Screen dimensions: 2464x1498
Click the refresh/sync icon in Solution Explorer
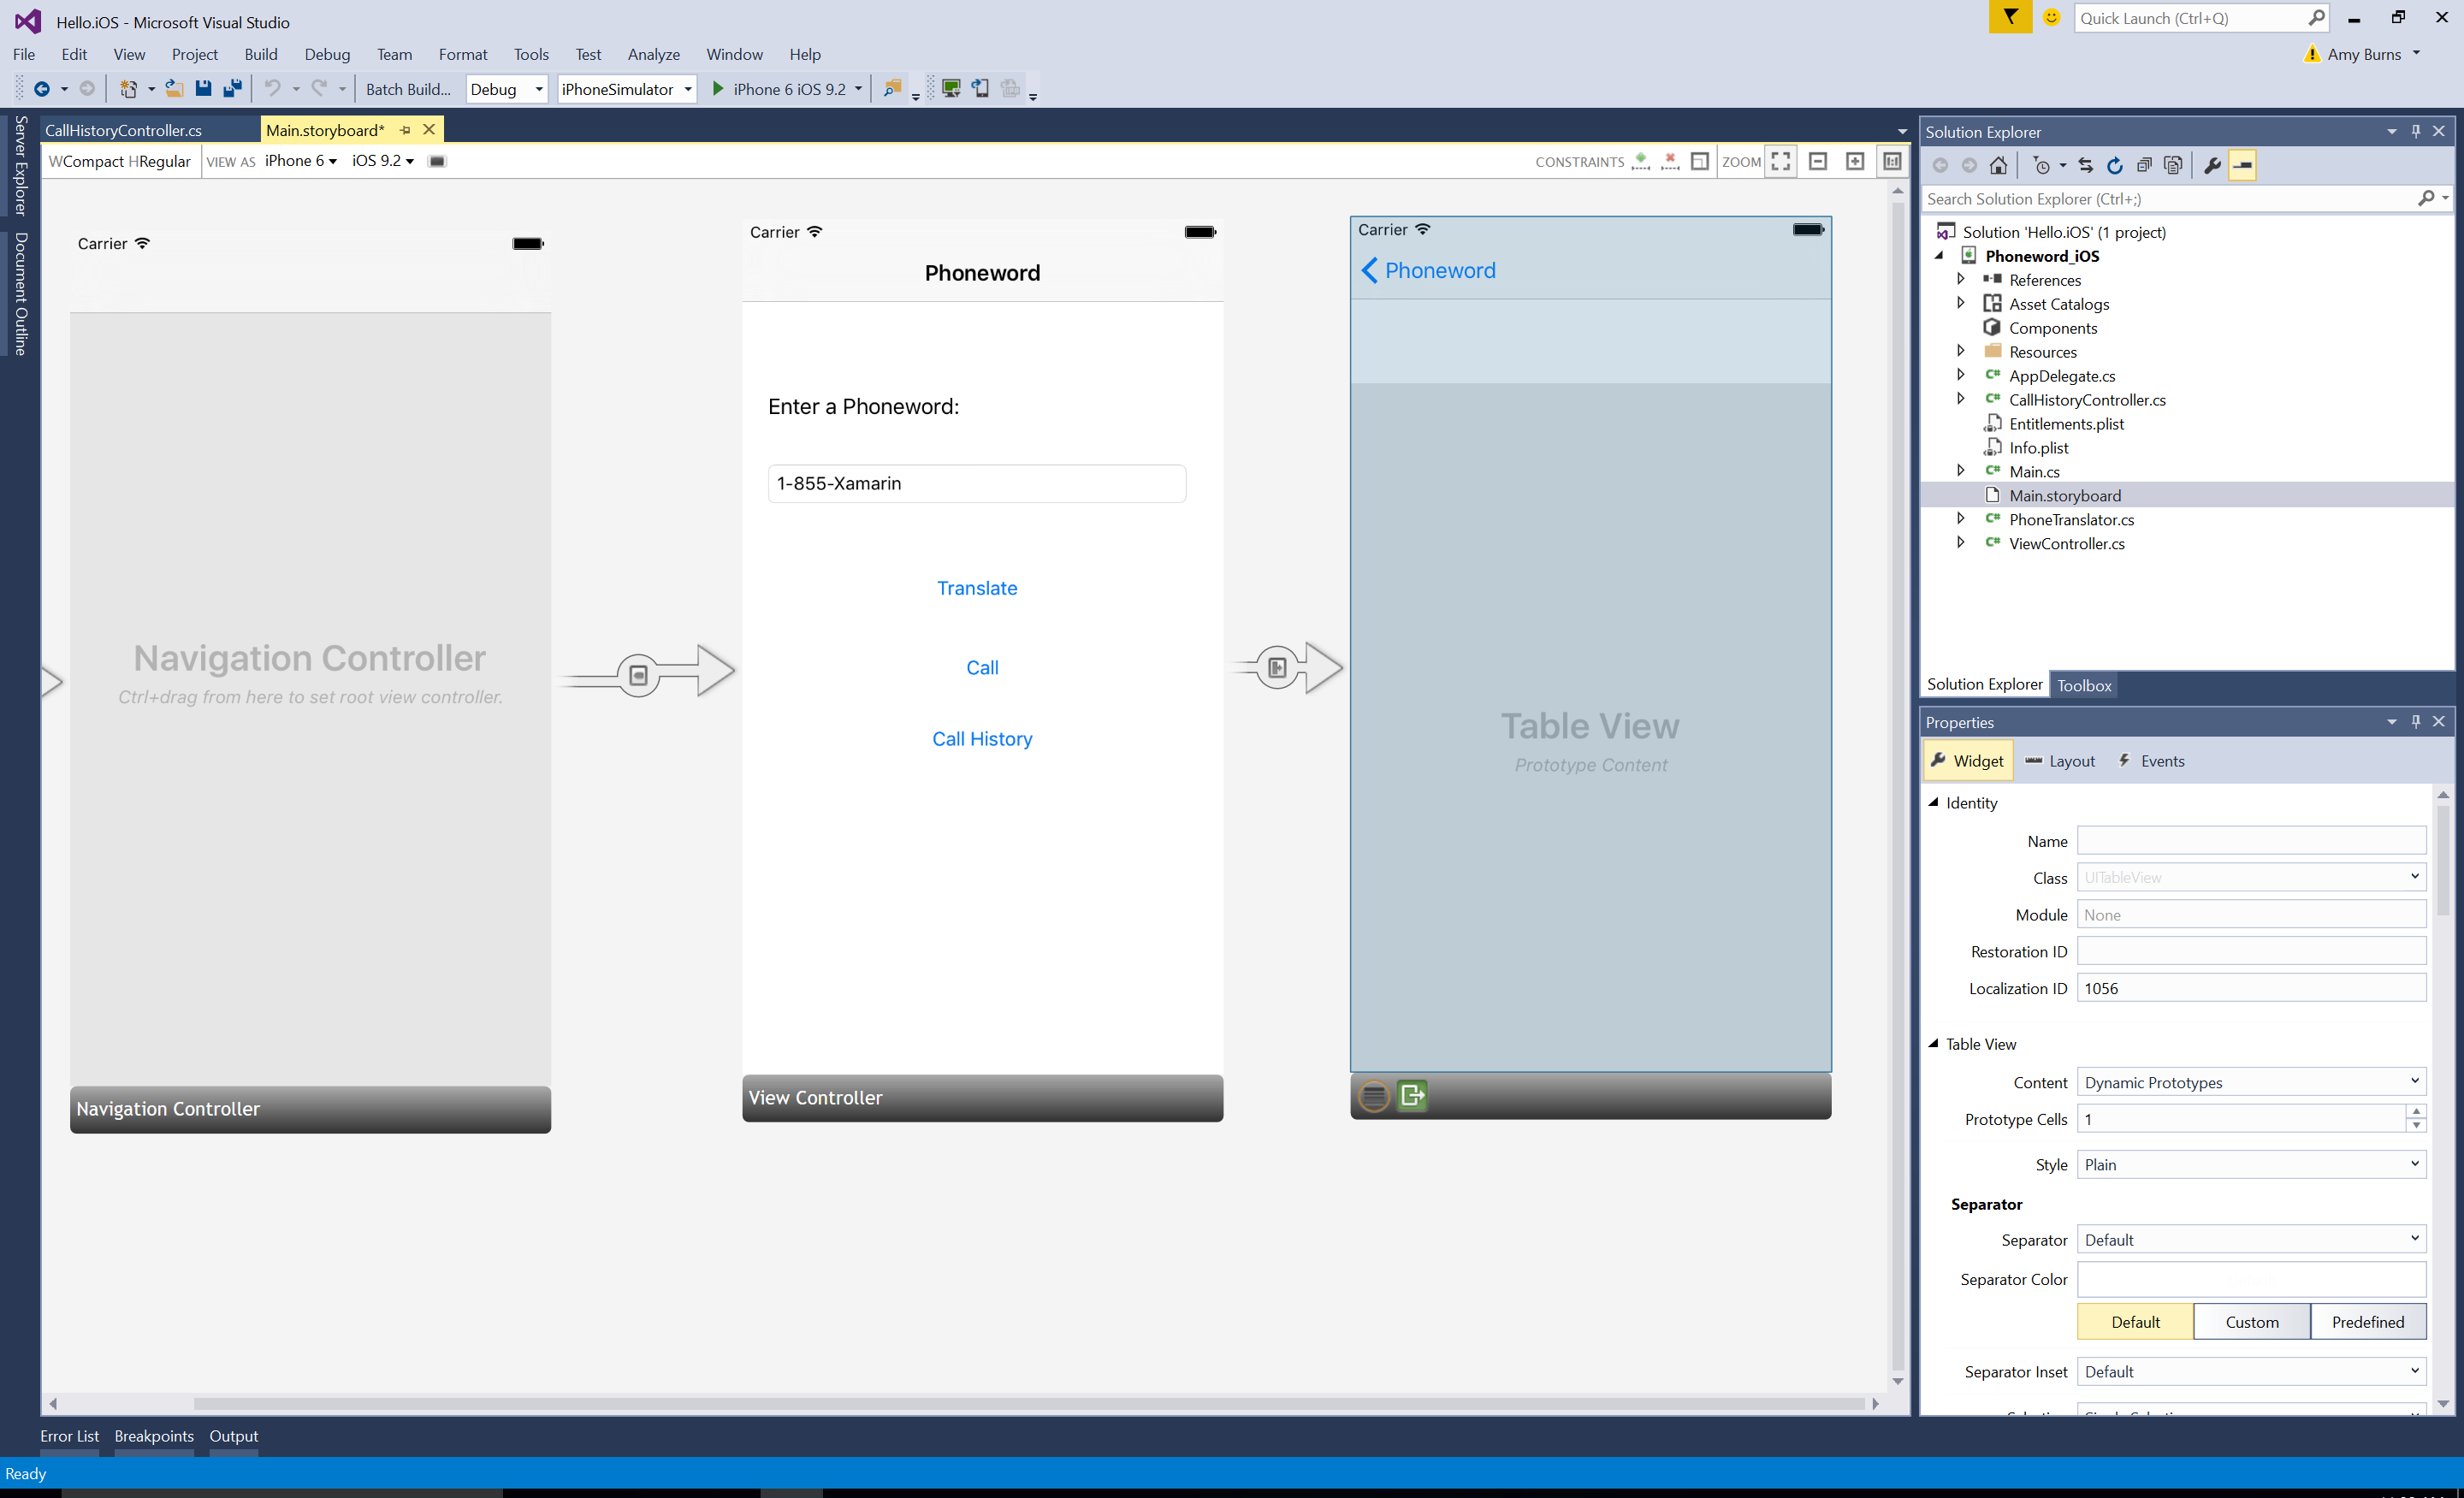[x=2112, y=163]
